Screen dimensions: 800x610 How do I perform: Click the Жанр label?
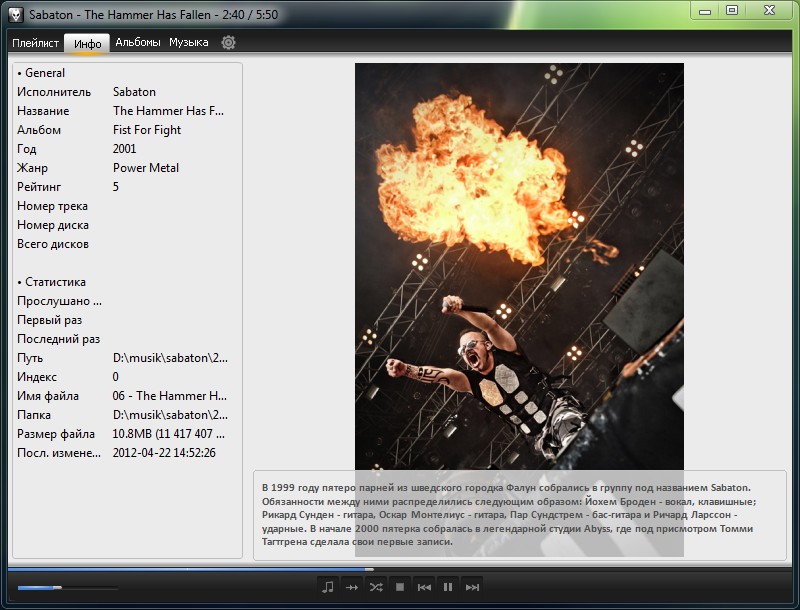pyautogui.click(x=32, y=168)
